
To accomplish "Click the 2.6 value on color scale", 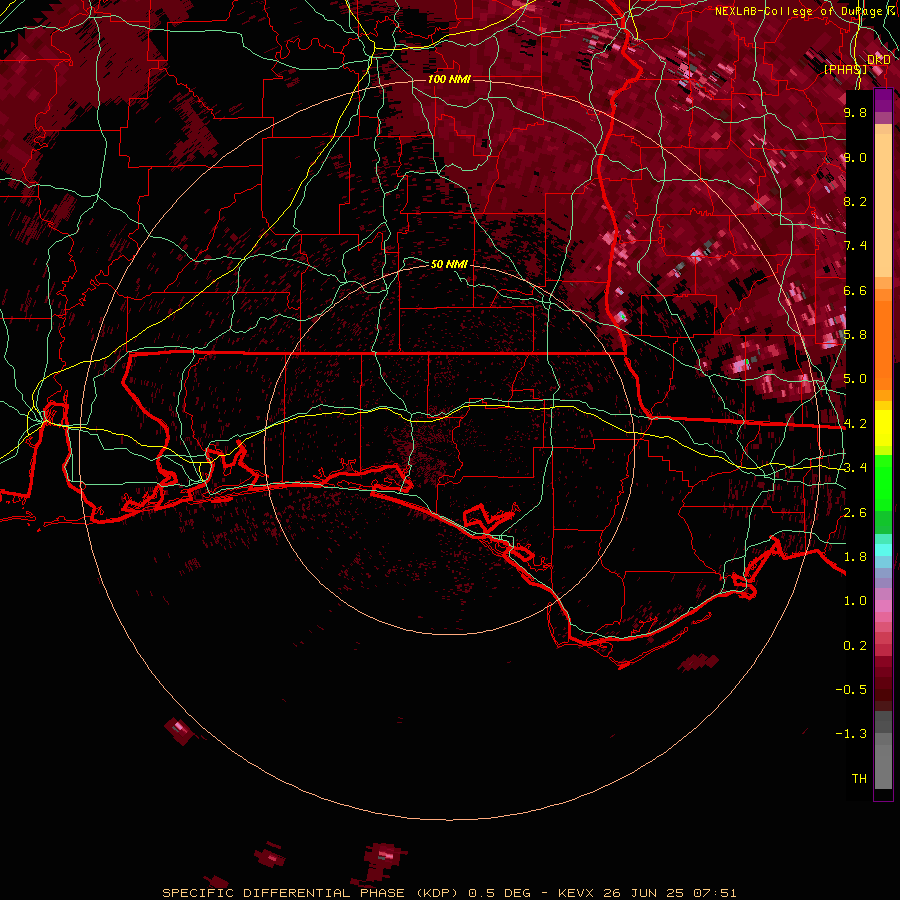I will [x=855, y=513].
